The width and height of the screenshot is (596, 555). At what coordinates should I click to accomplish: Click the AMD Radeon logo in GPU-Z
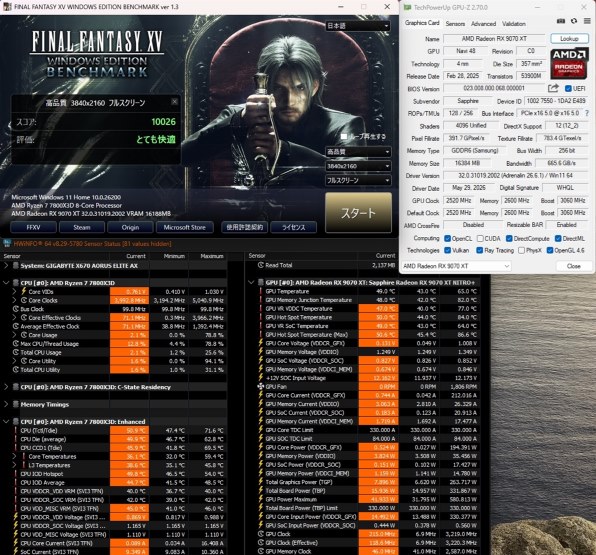coord(569,63)
